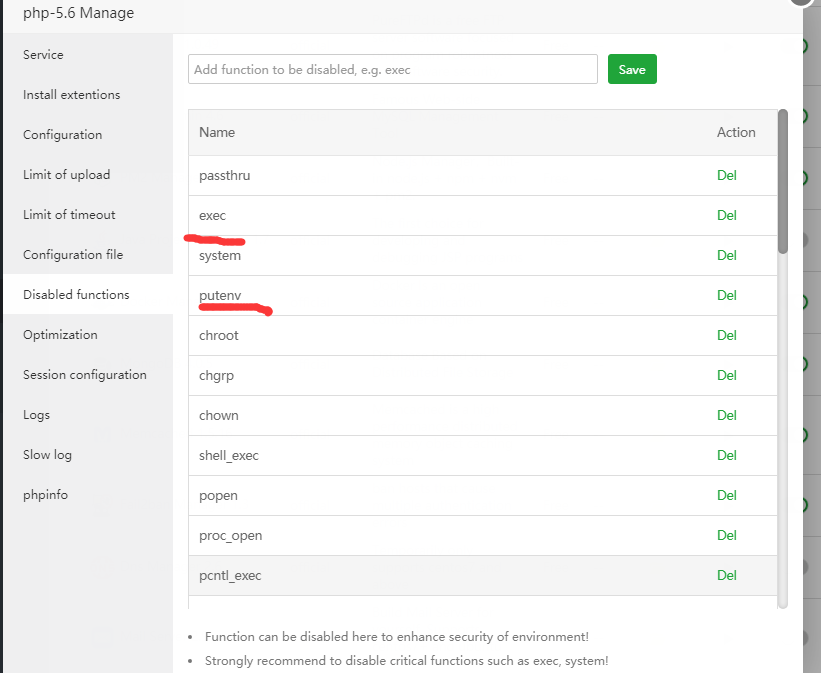Delete the shell_exec entry
The height and width of the screenshot is (673, 821).
pos(726,455)
